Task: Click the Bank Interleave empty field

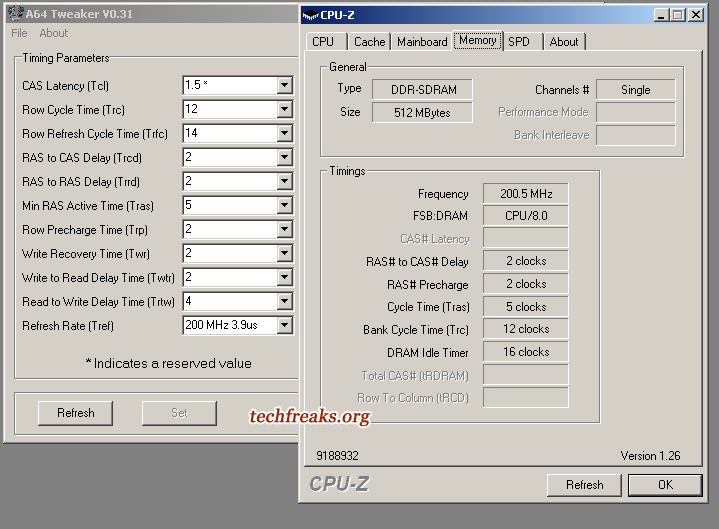Action: [x=636, y=135]
